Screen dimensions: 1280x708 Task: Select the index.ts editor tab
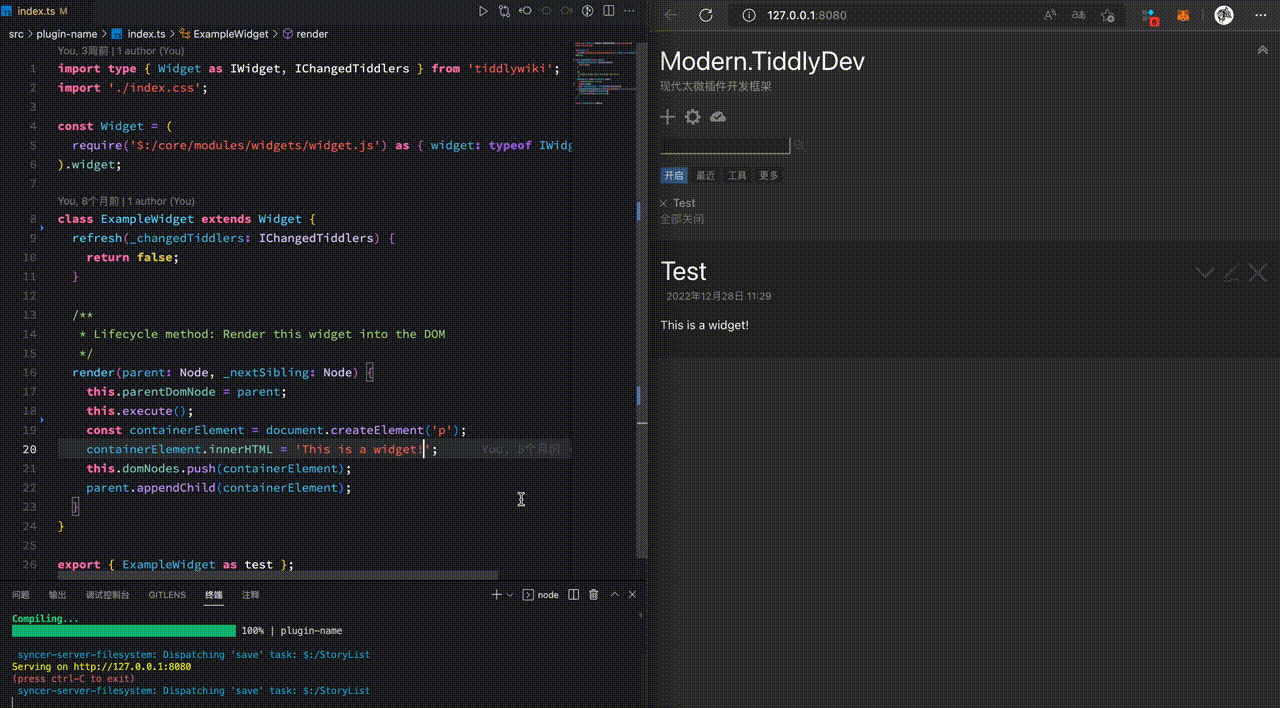click(36, 11)
